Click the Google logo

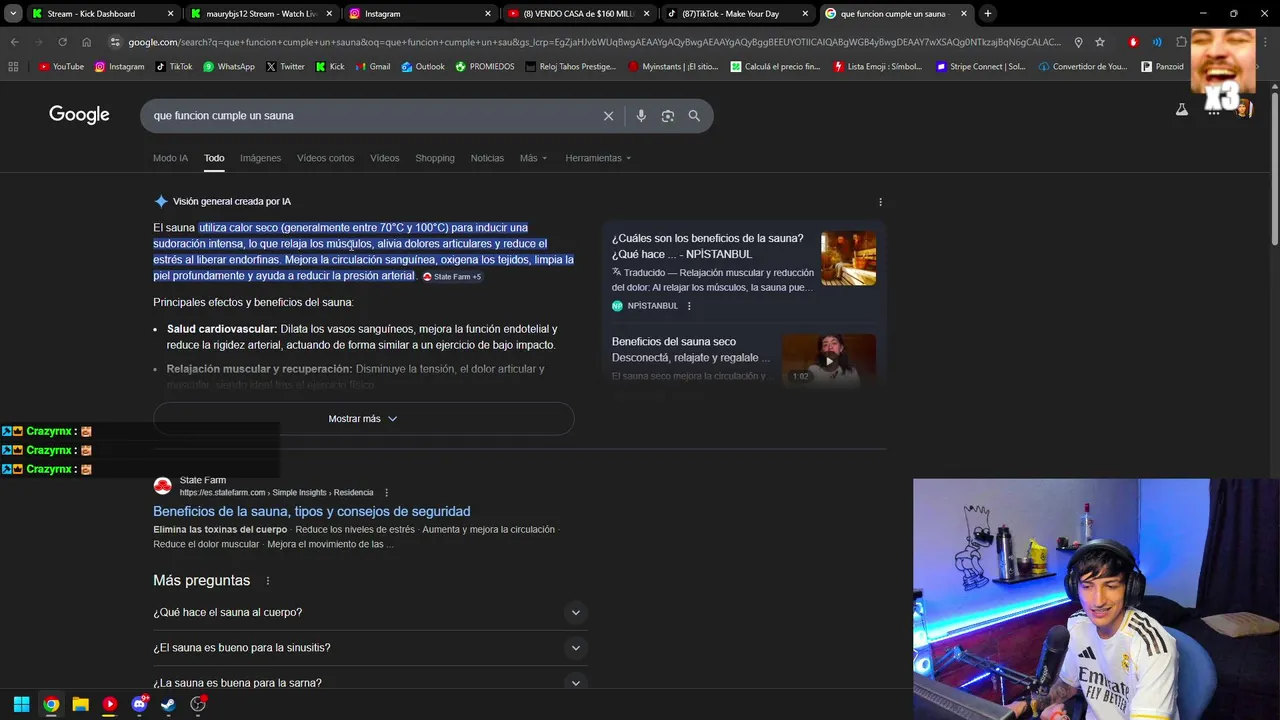79,115
